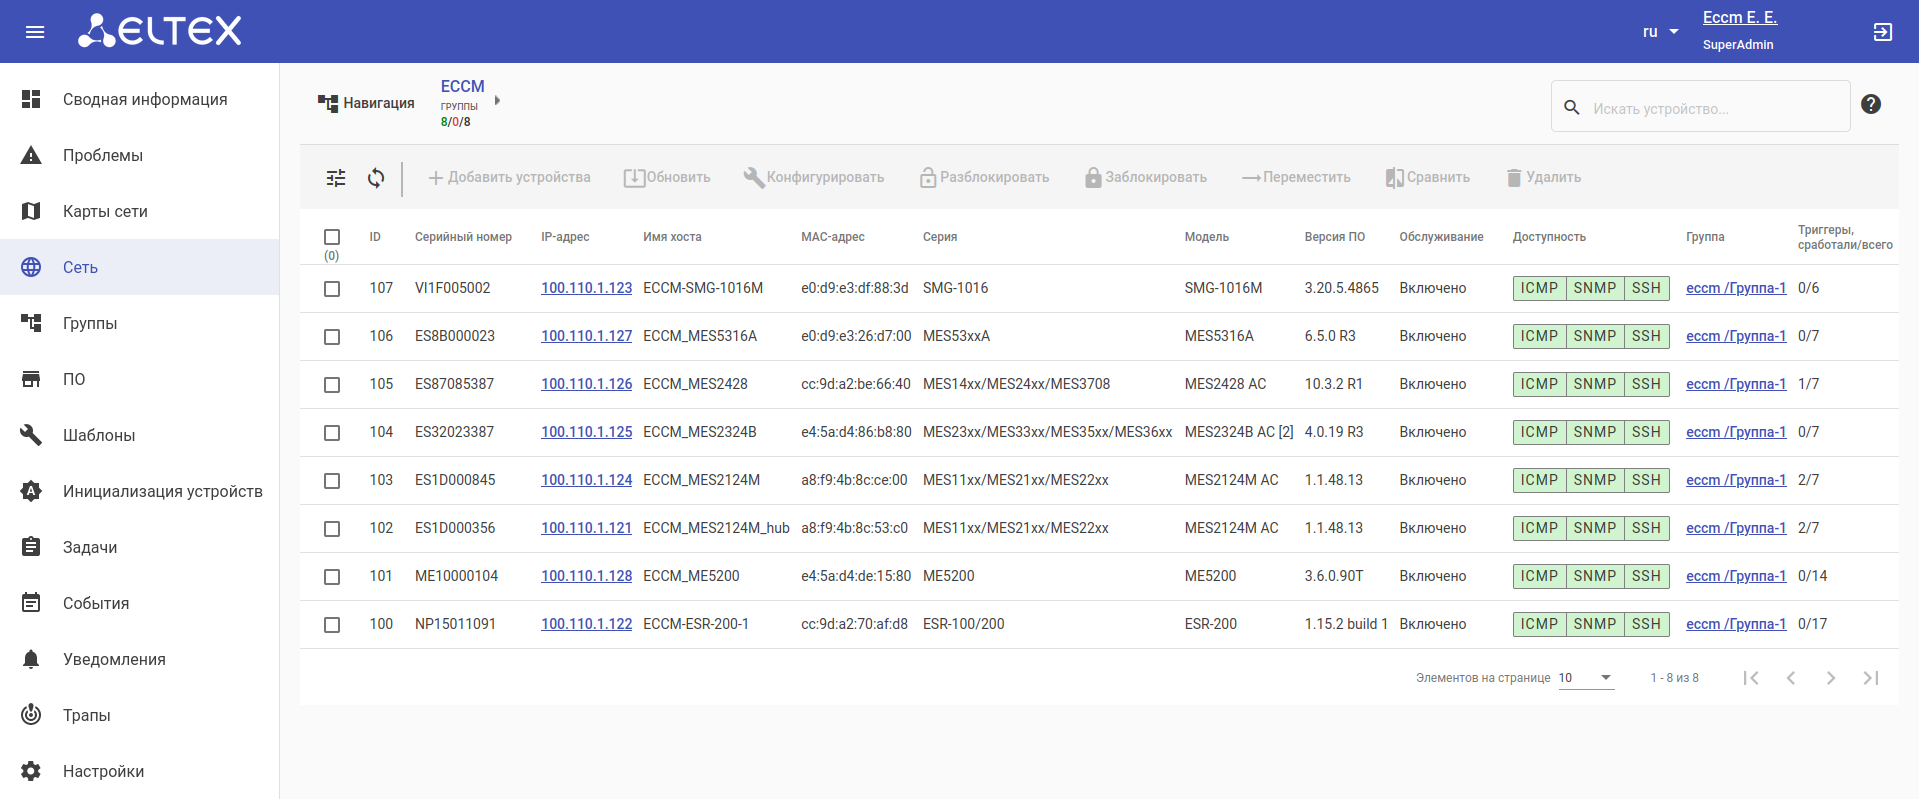This screenshot has width=1919, height=799.
Task: Select checkbox for ECCM_ME5200 device
Action: 332,577
